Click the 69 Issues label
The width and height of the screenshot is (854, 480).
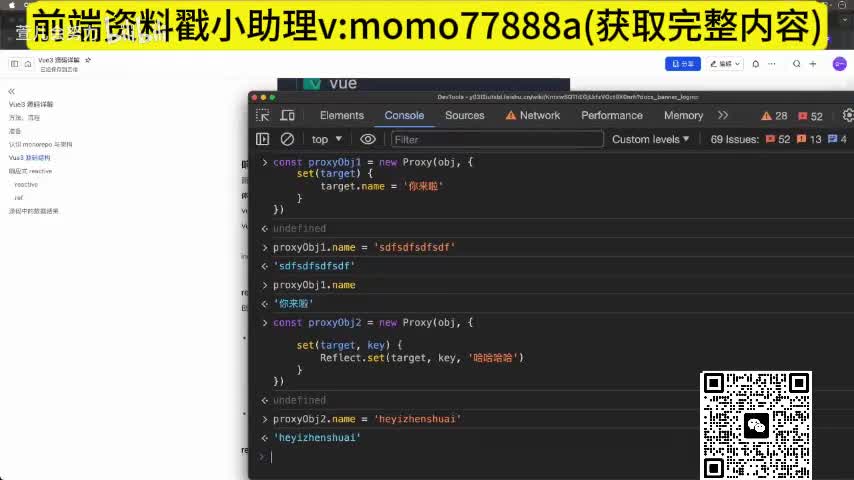[x=734, y=139]
